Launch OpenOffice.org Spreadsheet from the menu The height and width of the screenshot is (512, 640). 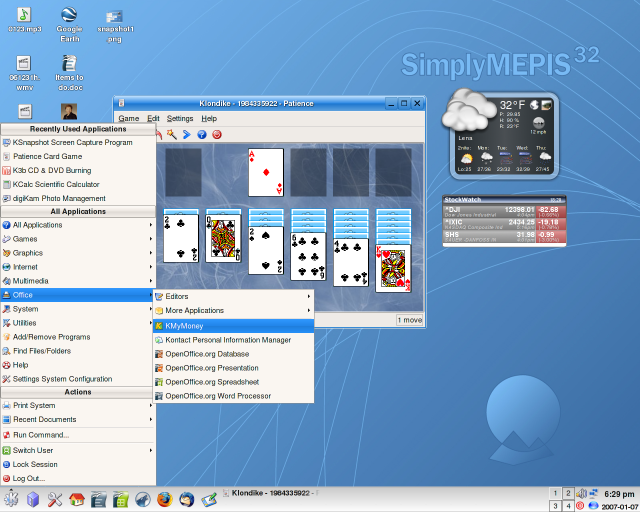click(x=233, y=382)
